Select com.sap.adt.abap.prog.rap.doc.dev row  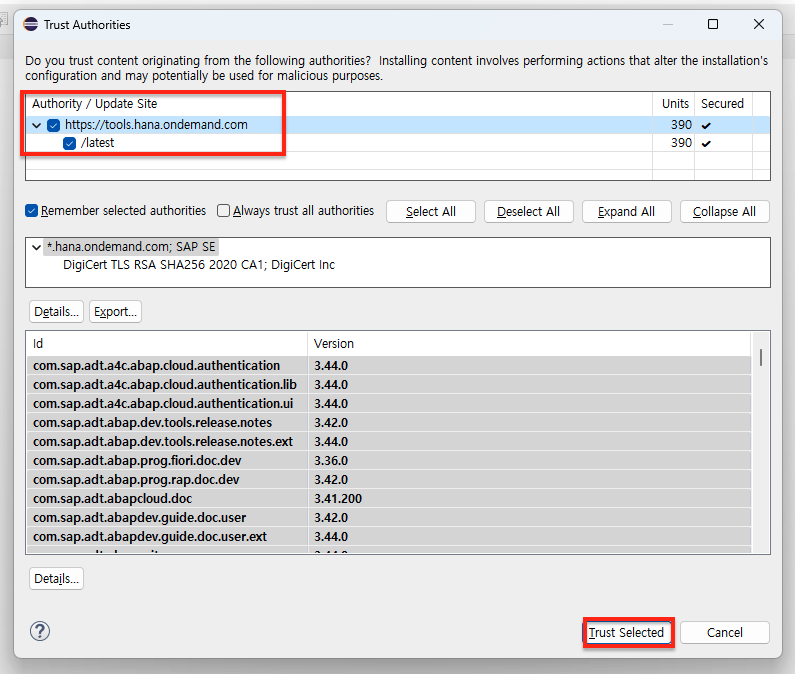[389, 480]
